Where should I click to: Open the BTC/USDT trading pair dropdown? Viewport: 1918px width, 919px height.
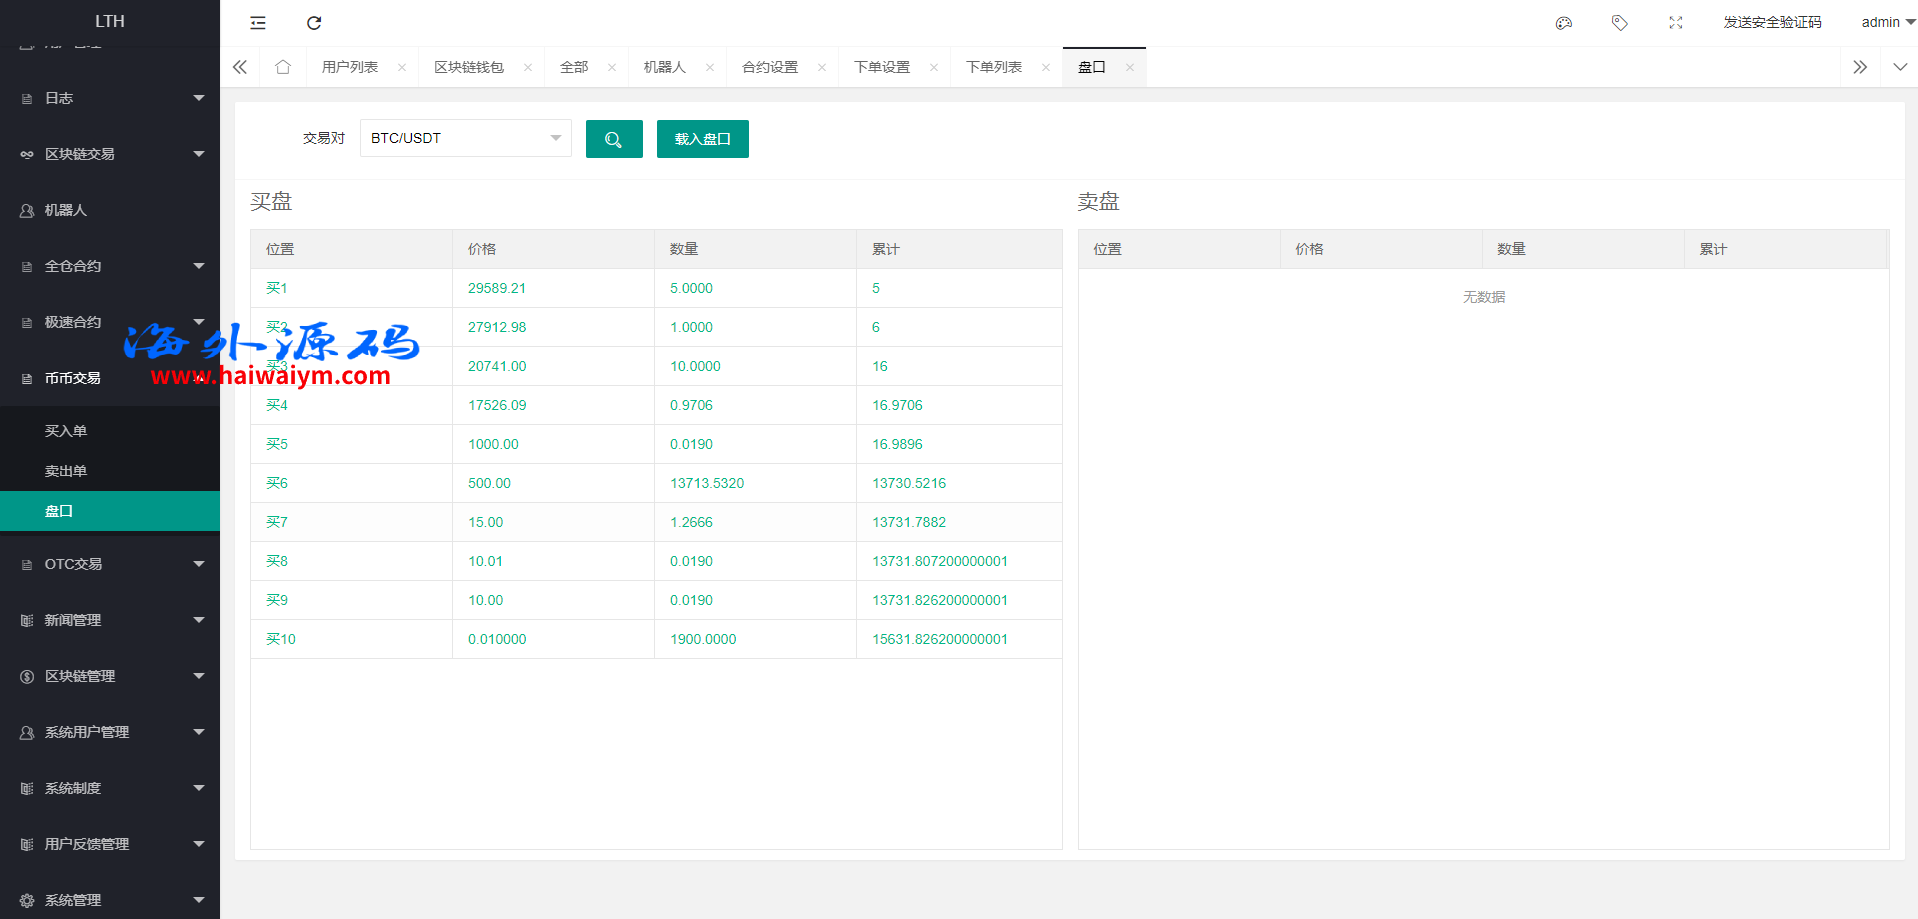tap(465, 138)
